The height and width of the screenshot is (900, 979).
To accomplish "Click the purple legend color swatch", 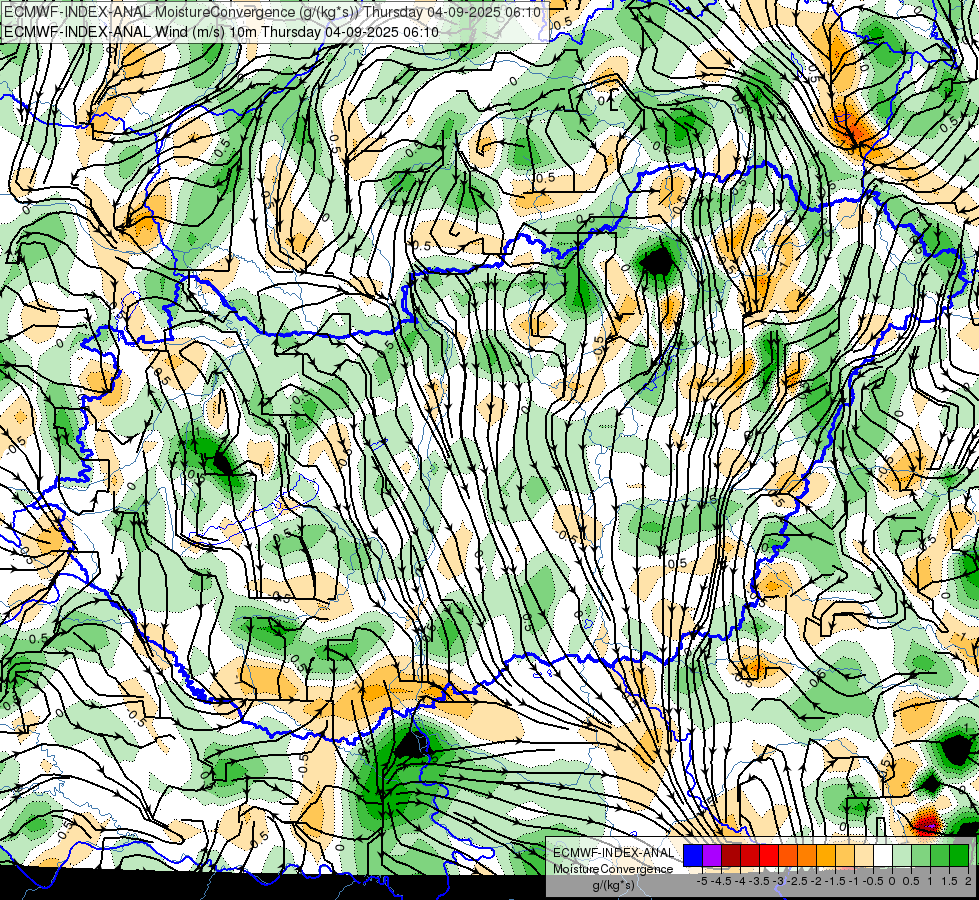I will tap(712, 855).
